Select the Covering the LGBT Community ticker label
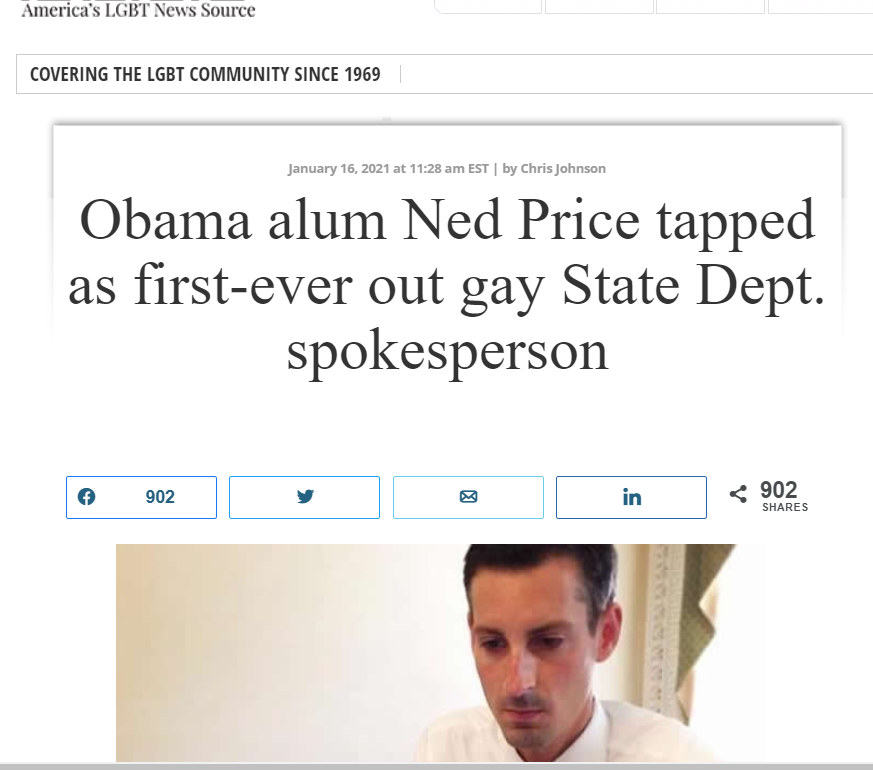873x770 pixels. pyautogui.click(x=205, y=74)
